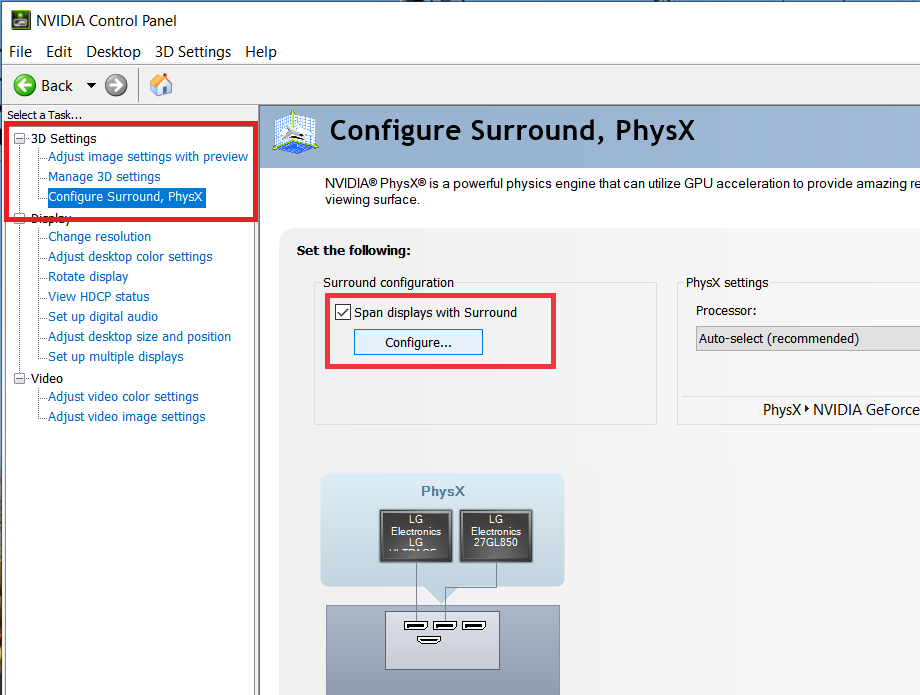
Task: Click the first DisplayPort connector icon
Action: 416,626
